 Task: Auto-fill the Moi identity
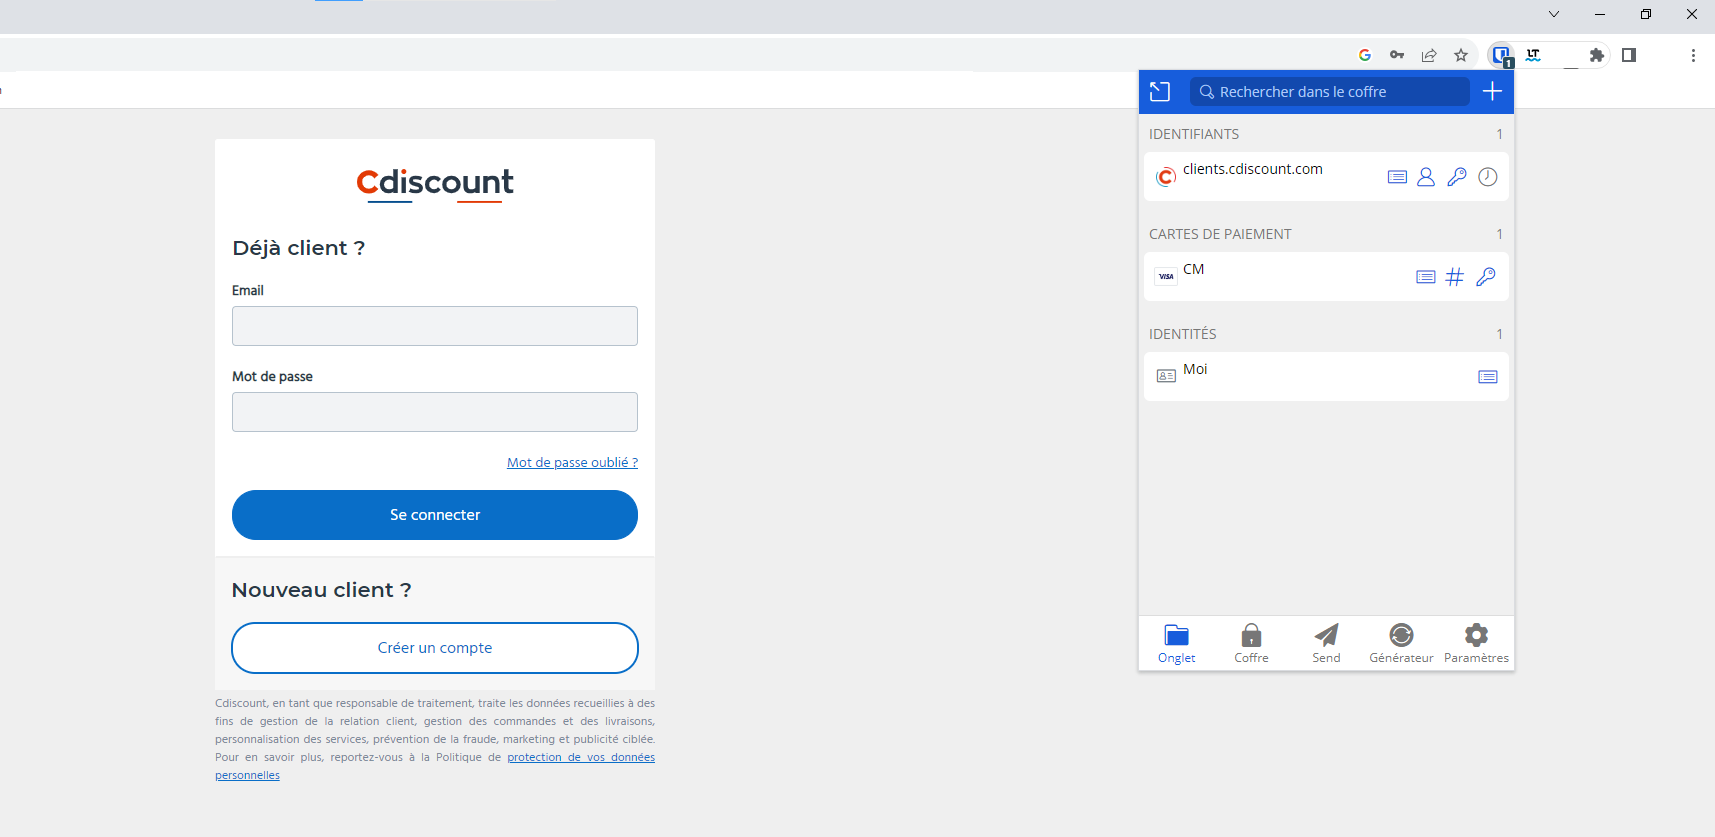[1488, 377]
